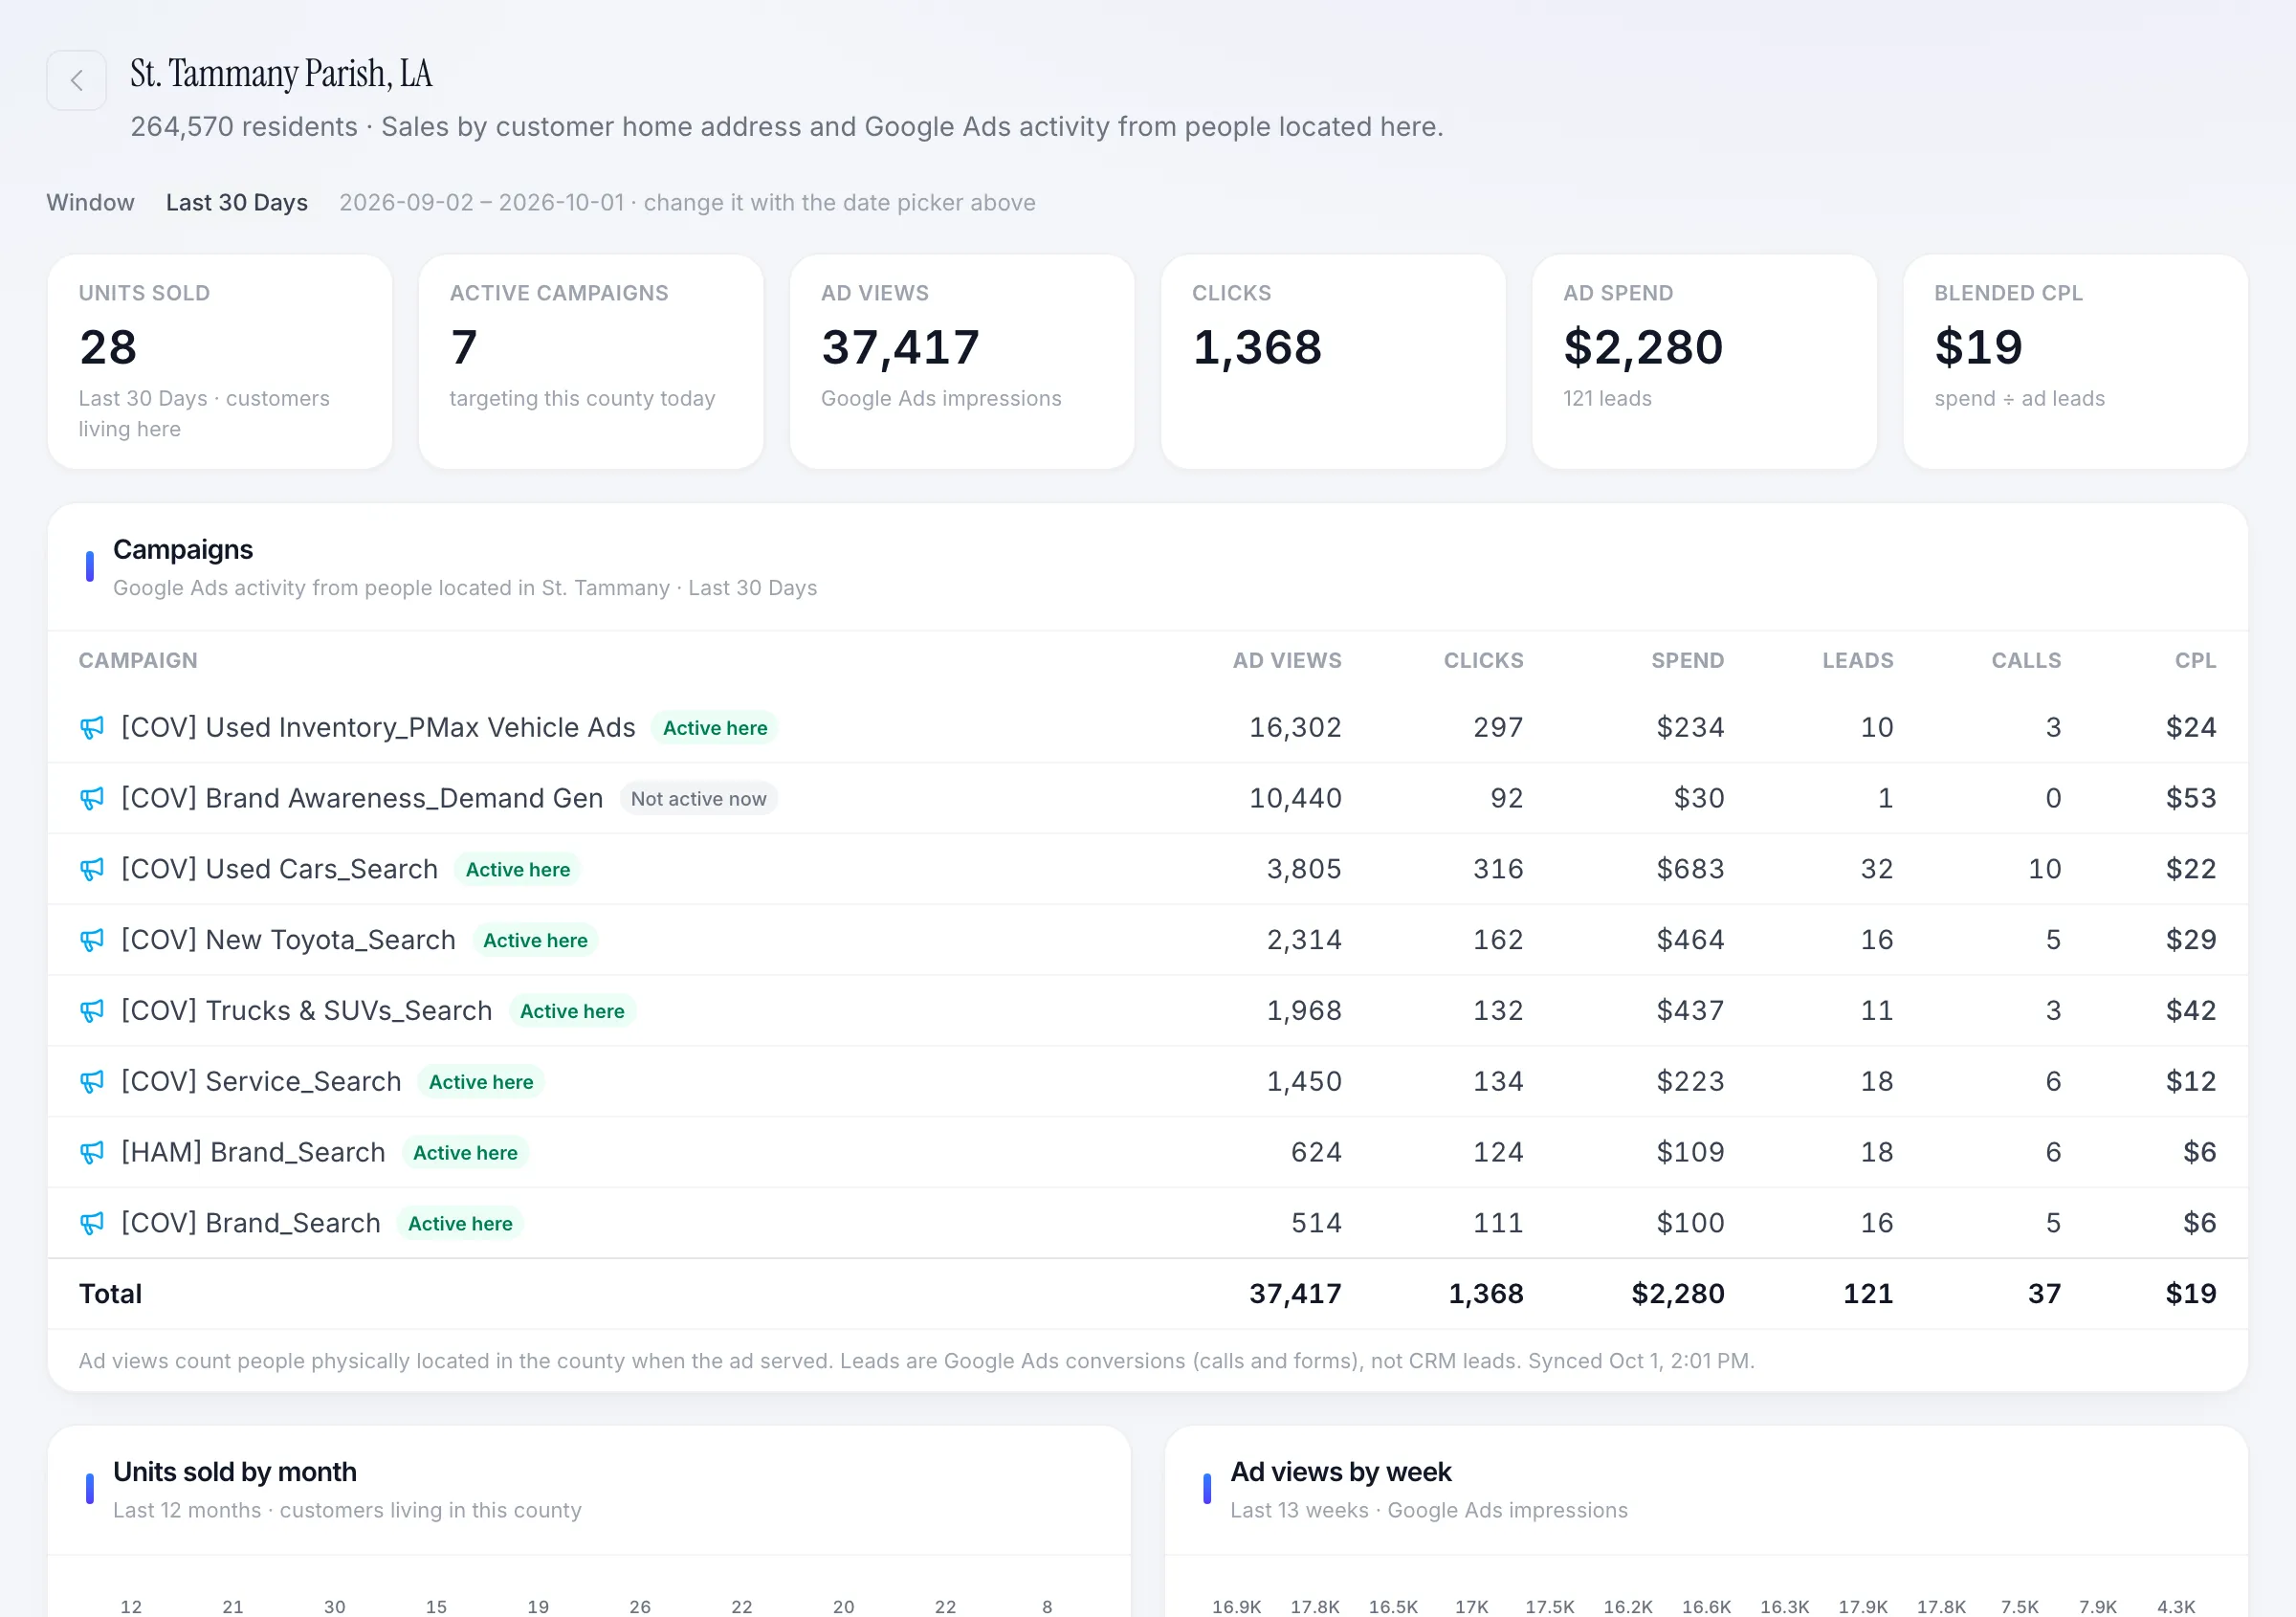Click the Last 30 Days window label
This screenshot has width=2296, height=1617.
(x=237, y=203)
